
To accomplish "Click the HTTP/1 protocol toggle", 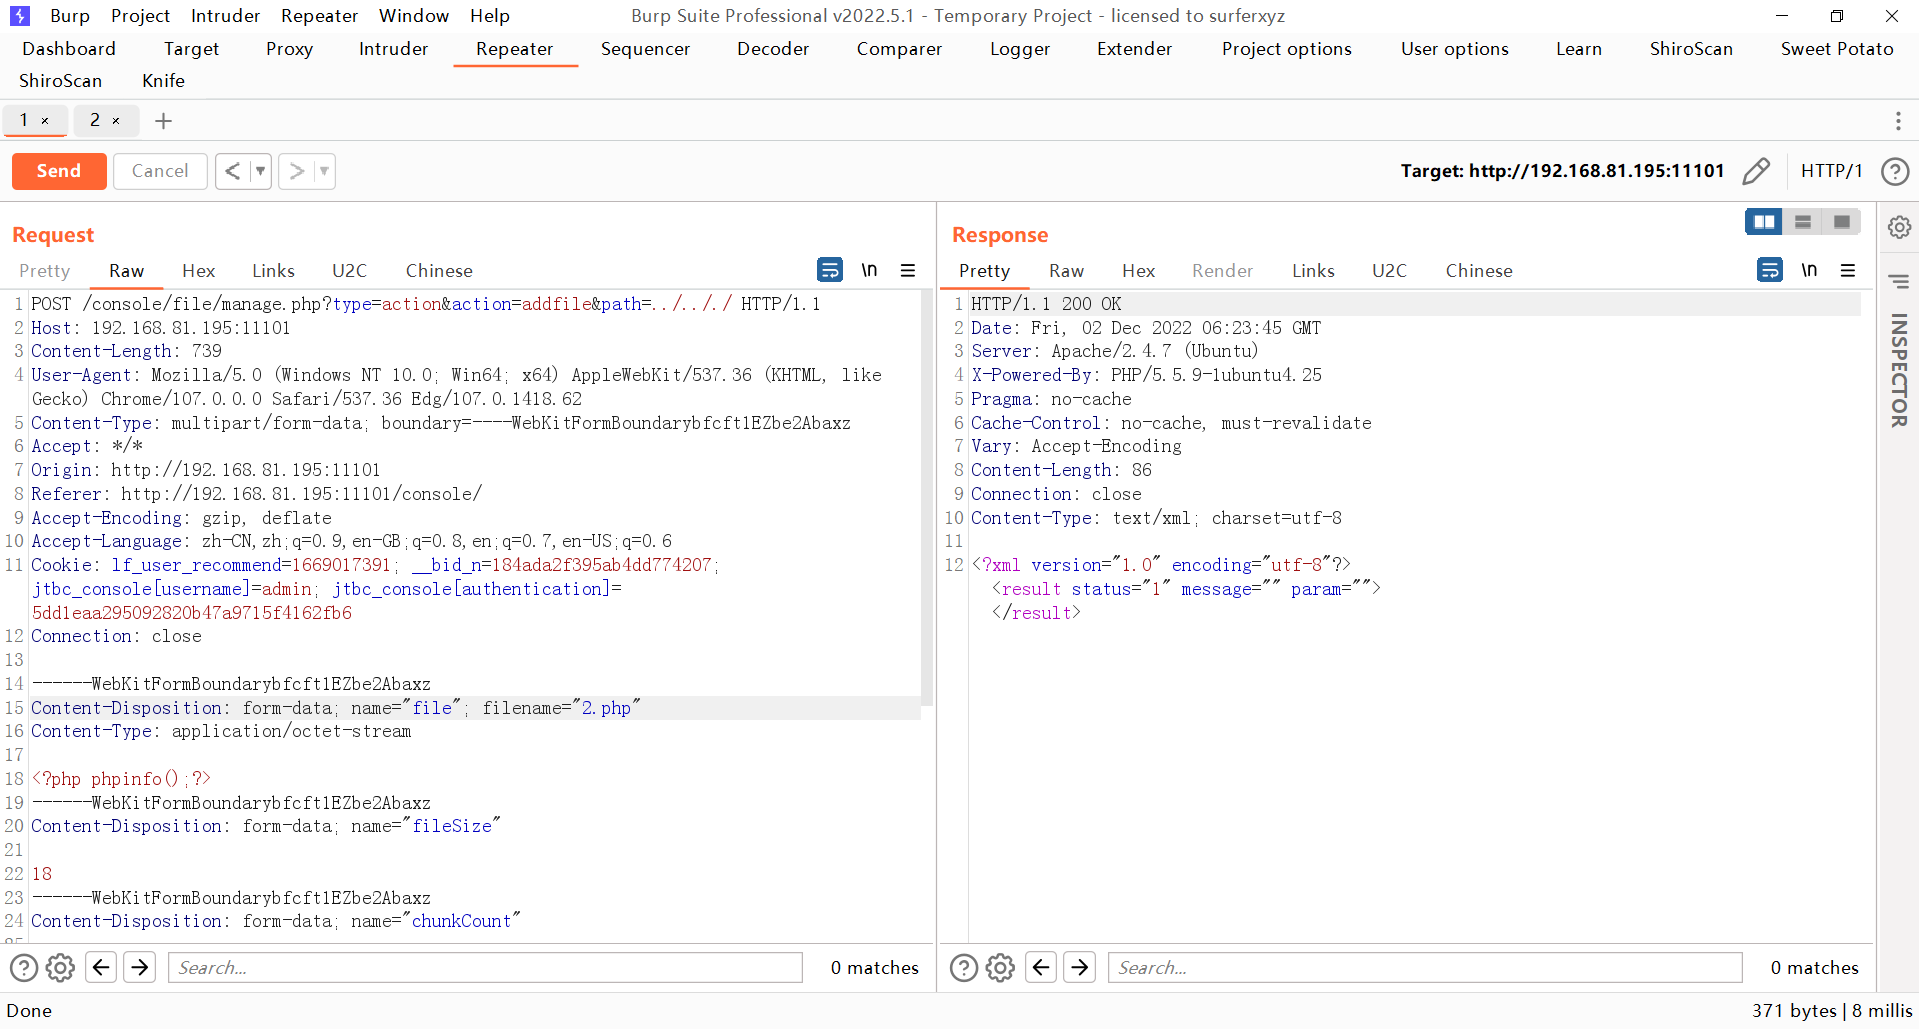I will (1831, 171).
